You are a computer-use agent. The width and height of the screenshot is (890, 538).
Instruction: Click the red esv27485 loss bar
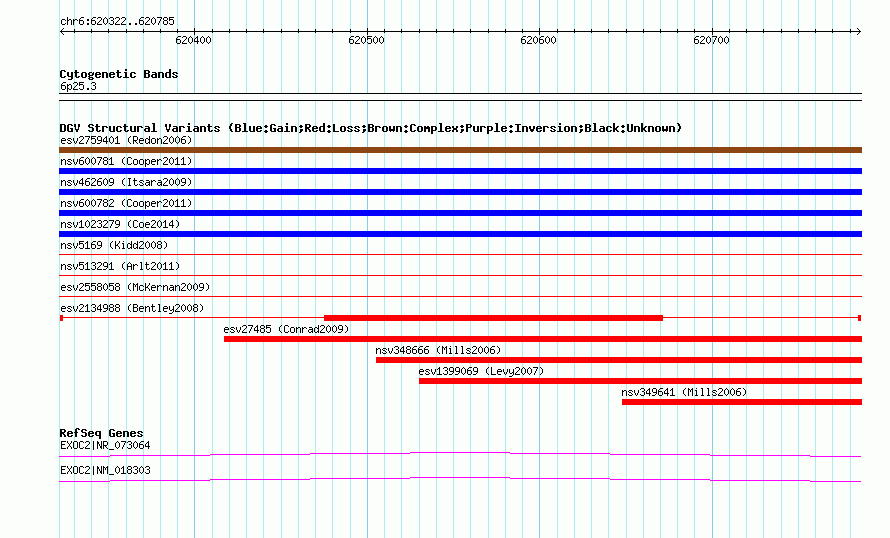543,339
